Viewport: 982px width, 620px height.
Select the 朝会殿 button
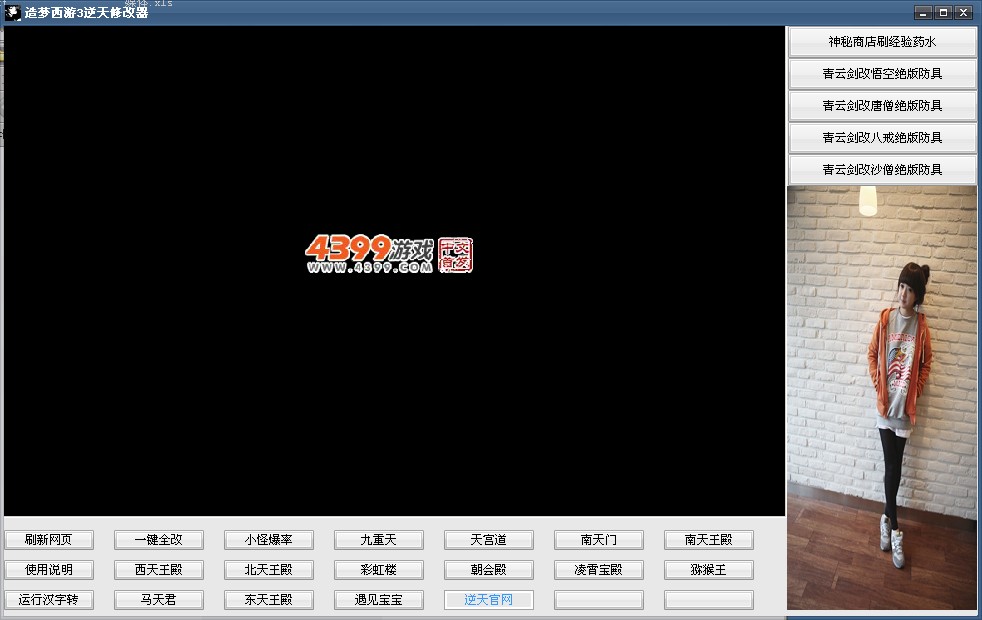[x=488, y=570]
